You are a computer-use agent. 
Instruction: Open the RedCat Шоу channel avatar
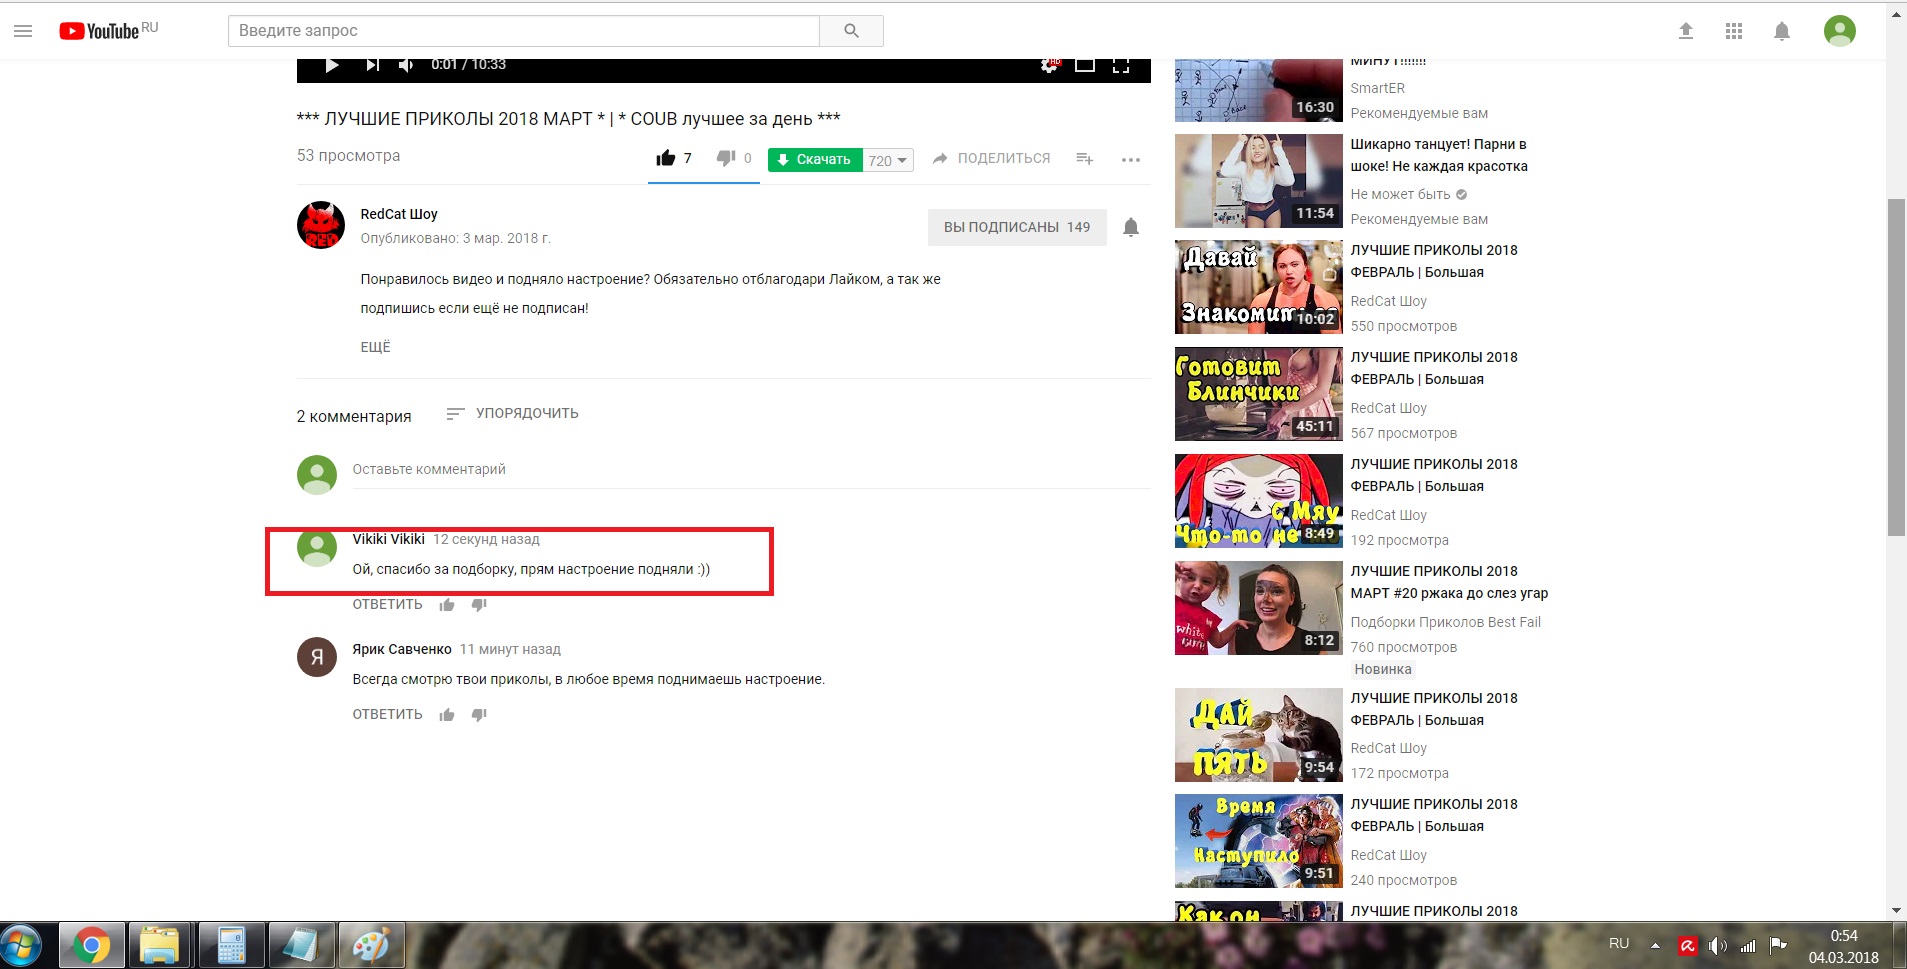coord(321,225)
